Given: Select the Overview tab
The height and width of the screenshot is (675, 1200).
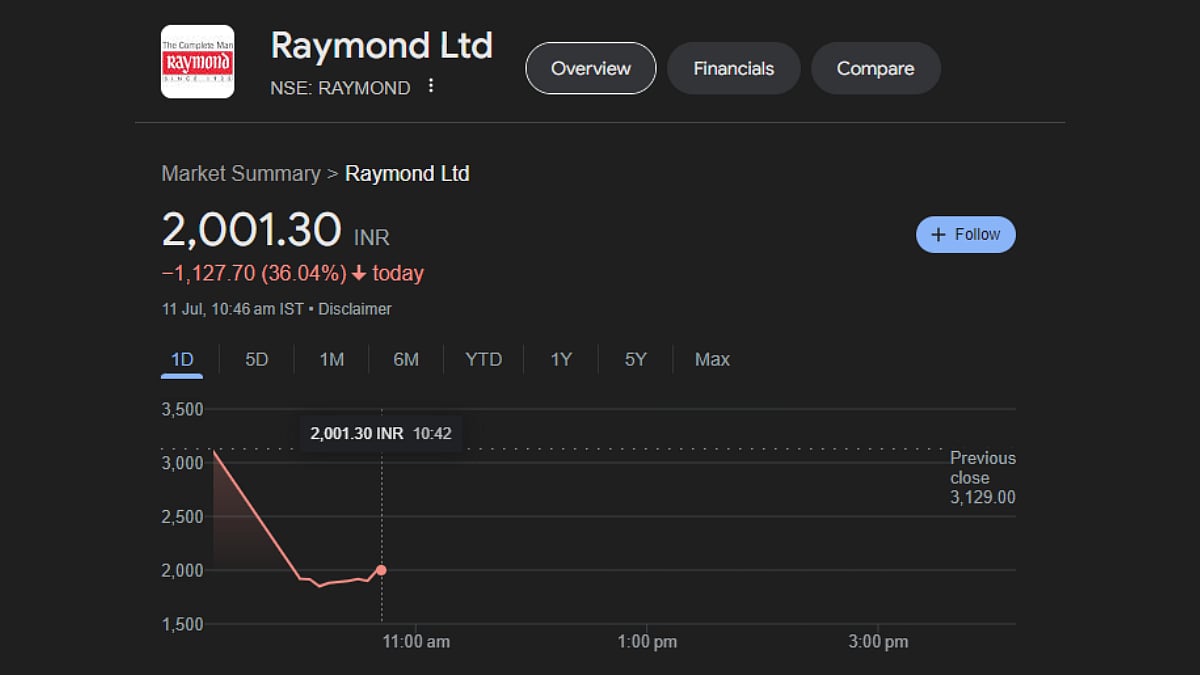Looking at the screenshot, I should [590, 68].
